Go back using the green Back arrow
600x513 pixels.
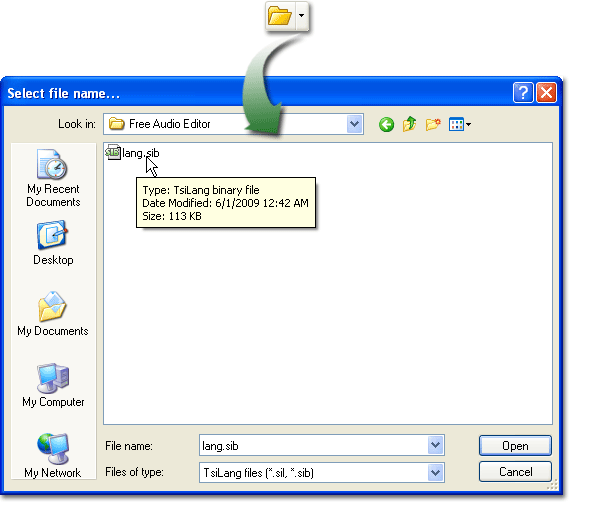[387, 124]
